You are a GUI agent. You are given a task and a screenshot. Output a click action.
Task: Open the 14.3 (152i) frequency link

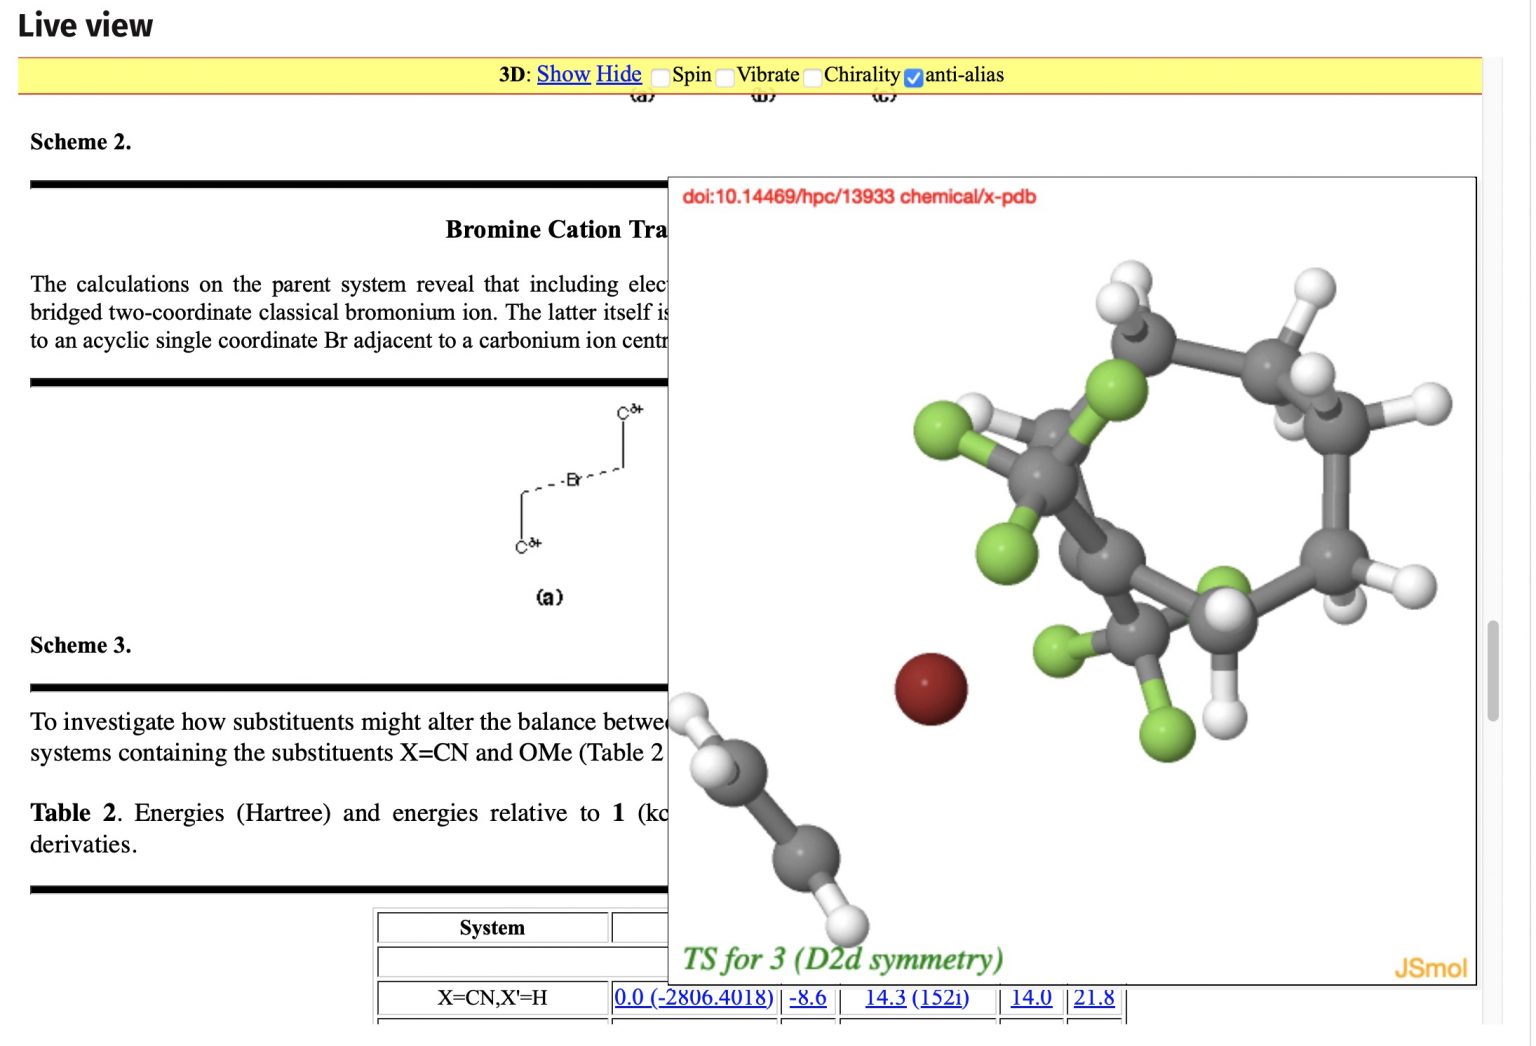coord(916,997)
